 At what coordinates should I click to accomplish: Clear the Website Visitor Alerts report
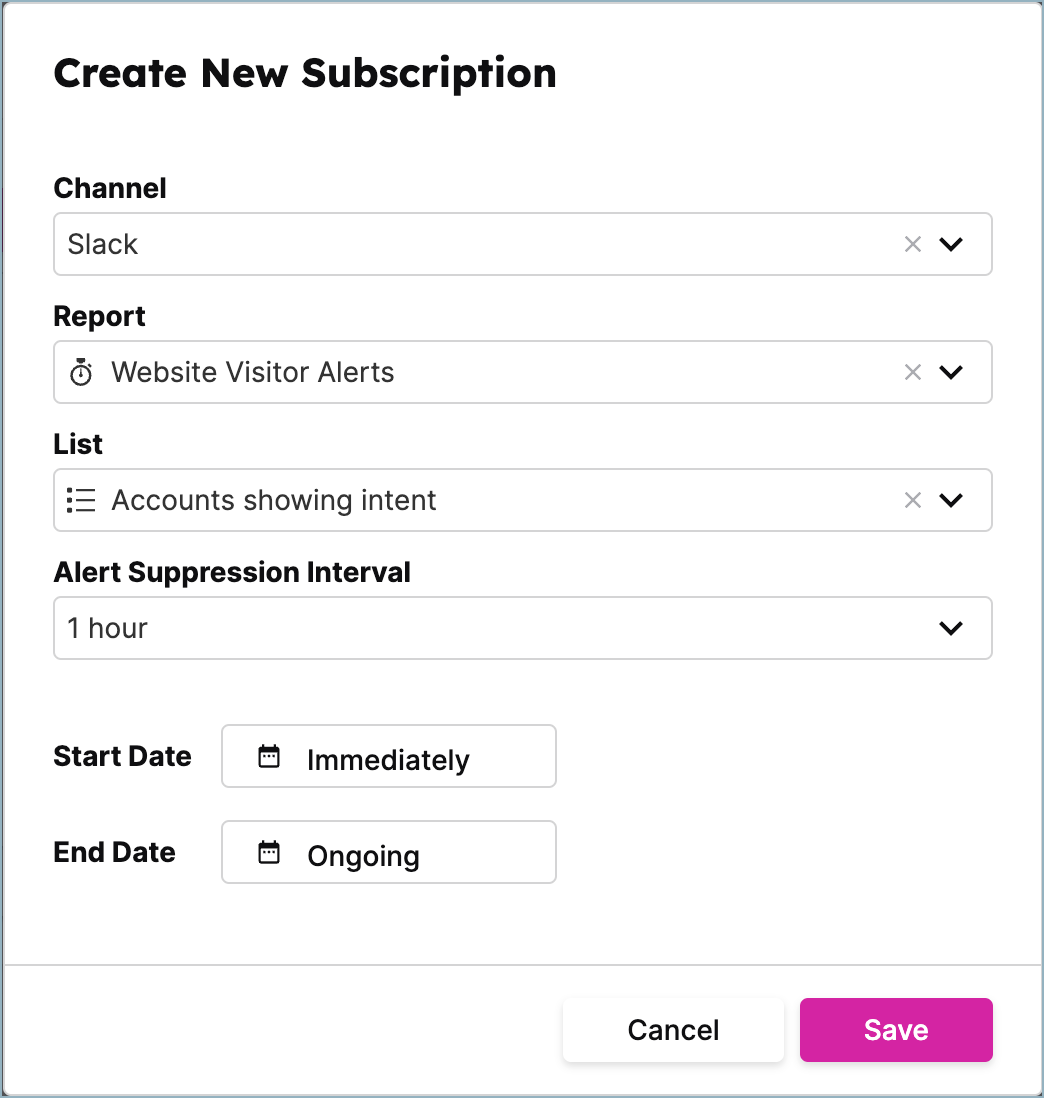(912, 372)
